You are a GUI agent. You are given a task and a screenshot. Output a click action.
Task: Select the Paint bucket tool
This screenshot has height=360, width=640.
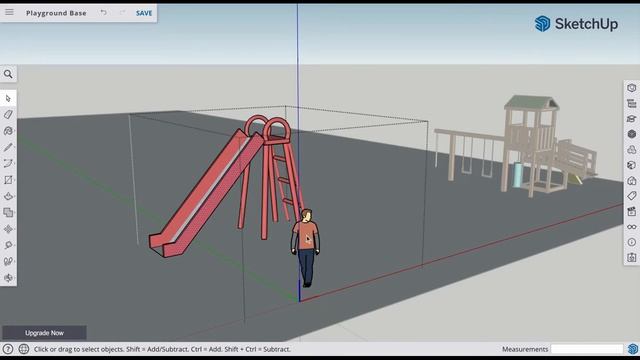click(x=8, y=131)
